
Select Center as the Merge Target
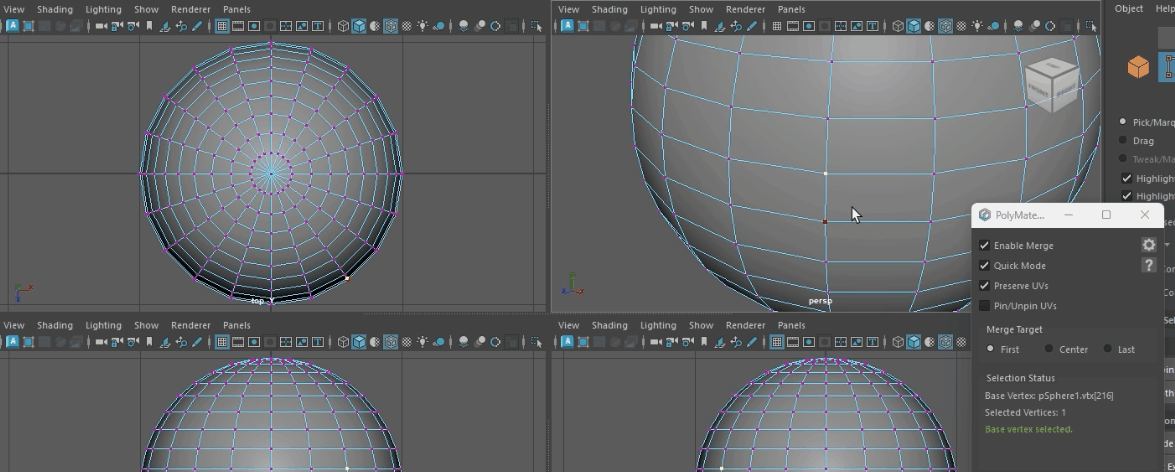pos(1049,349)
